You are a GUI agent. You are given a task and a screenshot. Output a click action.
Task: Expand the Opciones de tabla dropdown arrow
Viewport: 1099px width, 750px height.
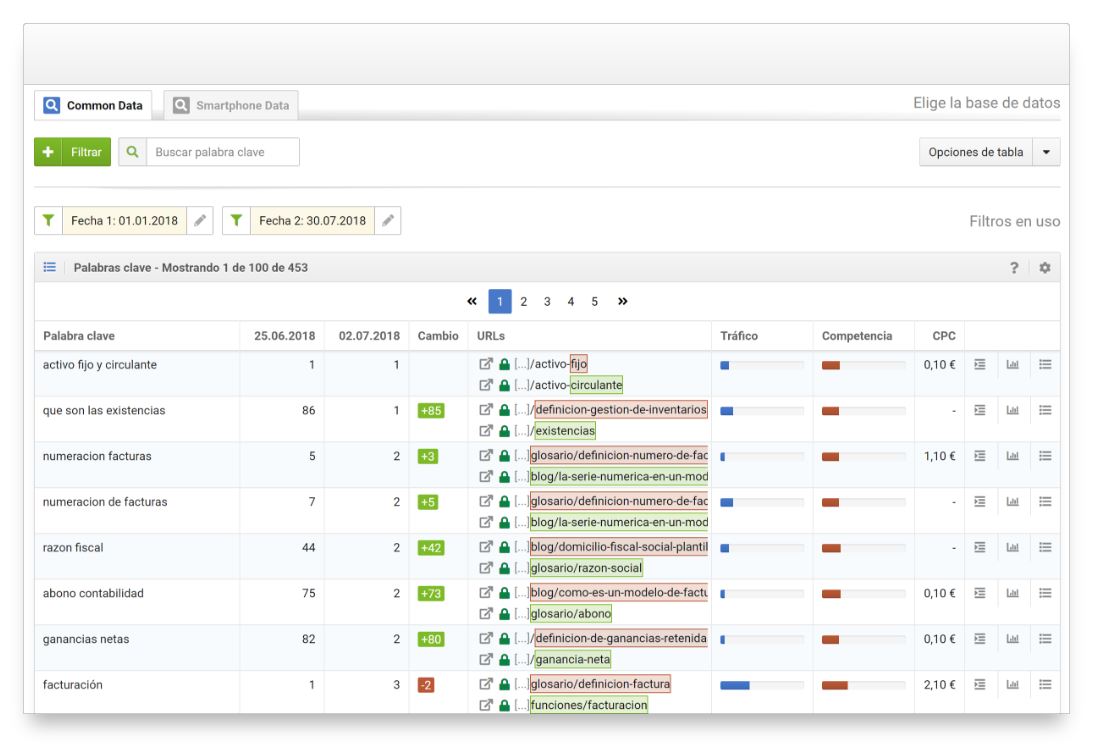pyautogui.click(x=1046, y=153)
